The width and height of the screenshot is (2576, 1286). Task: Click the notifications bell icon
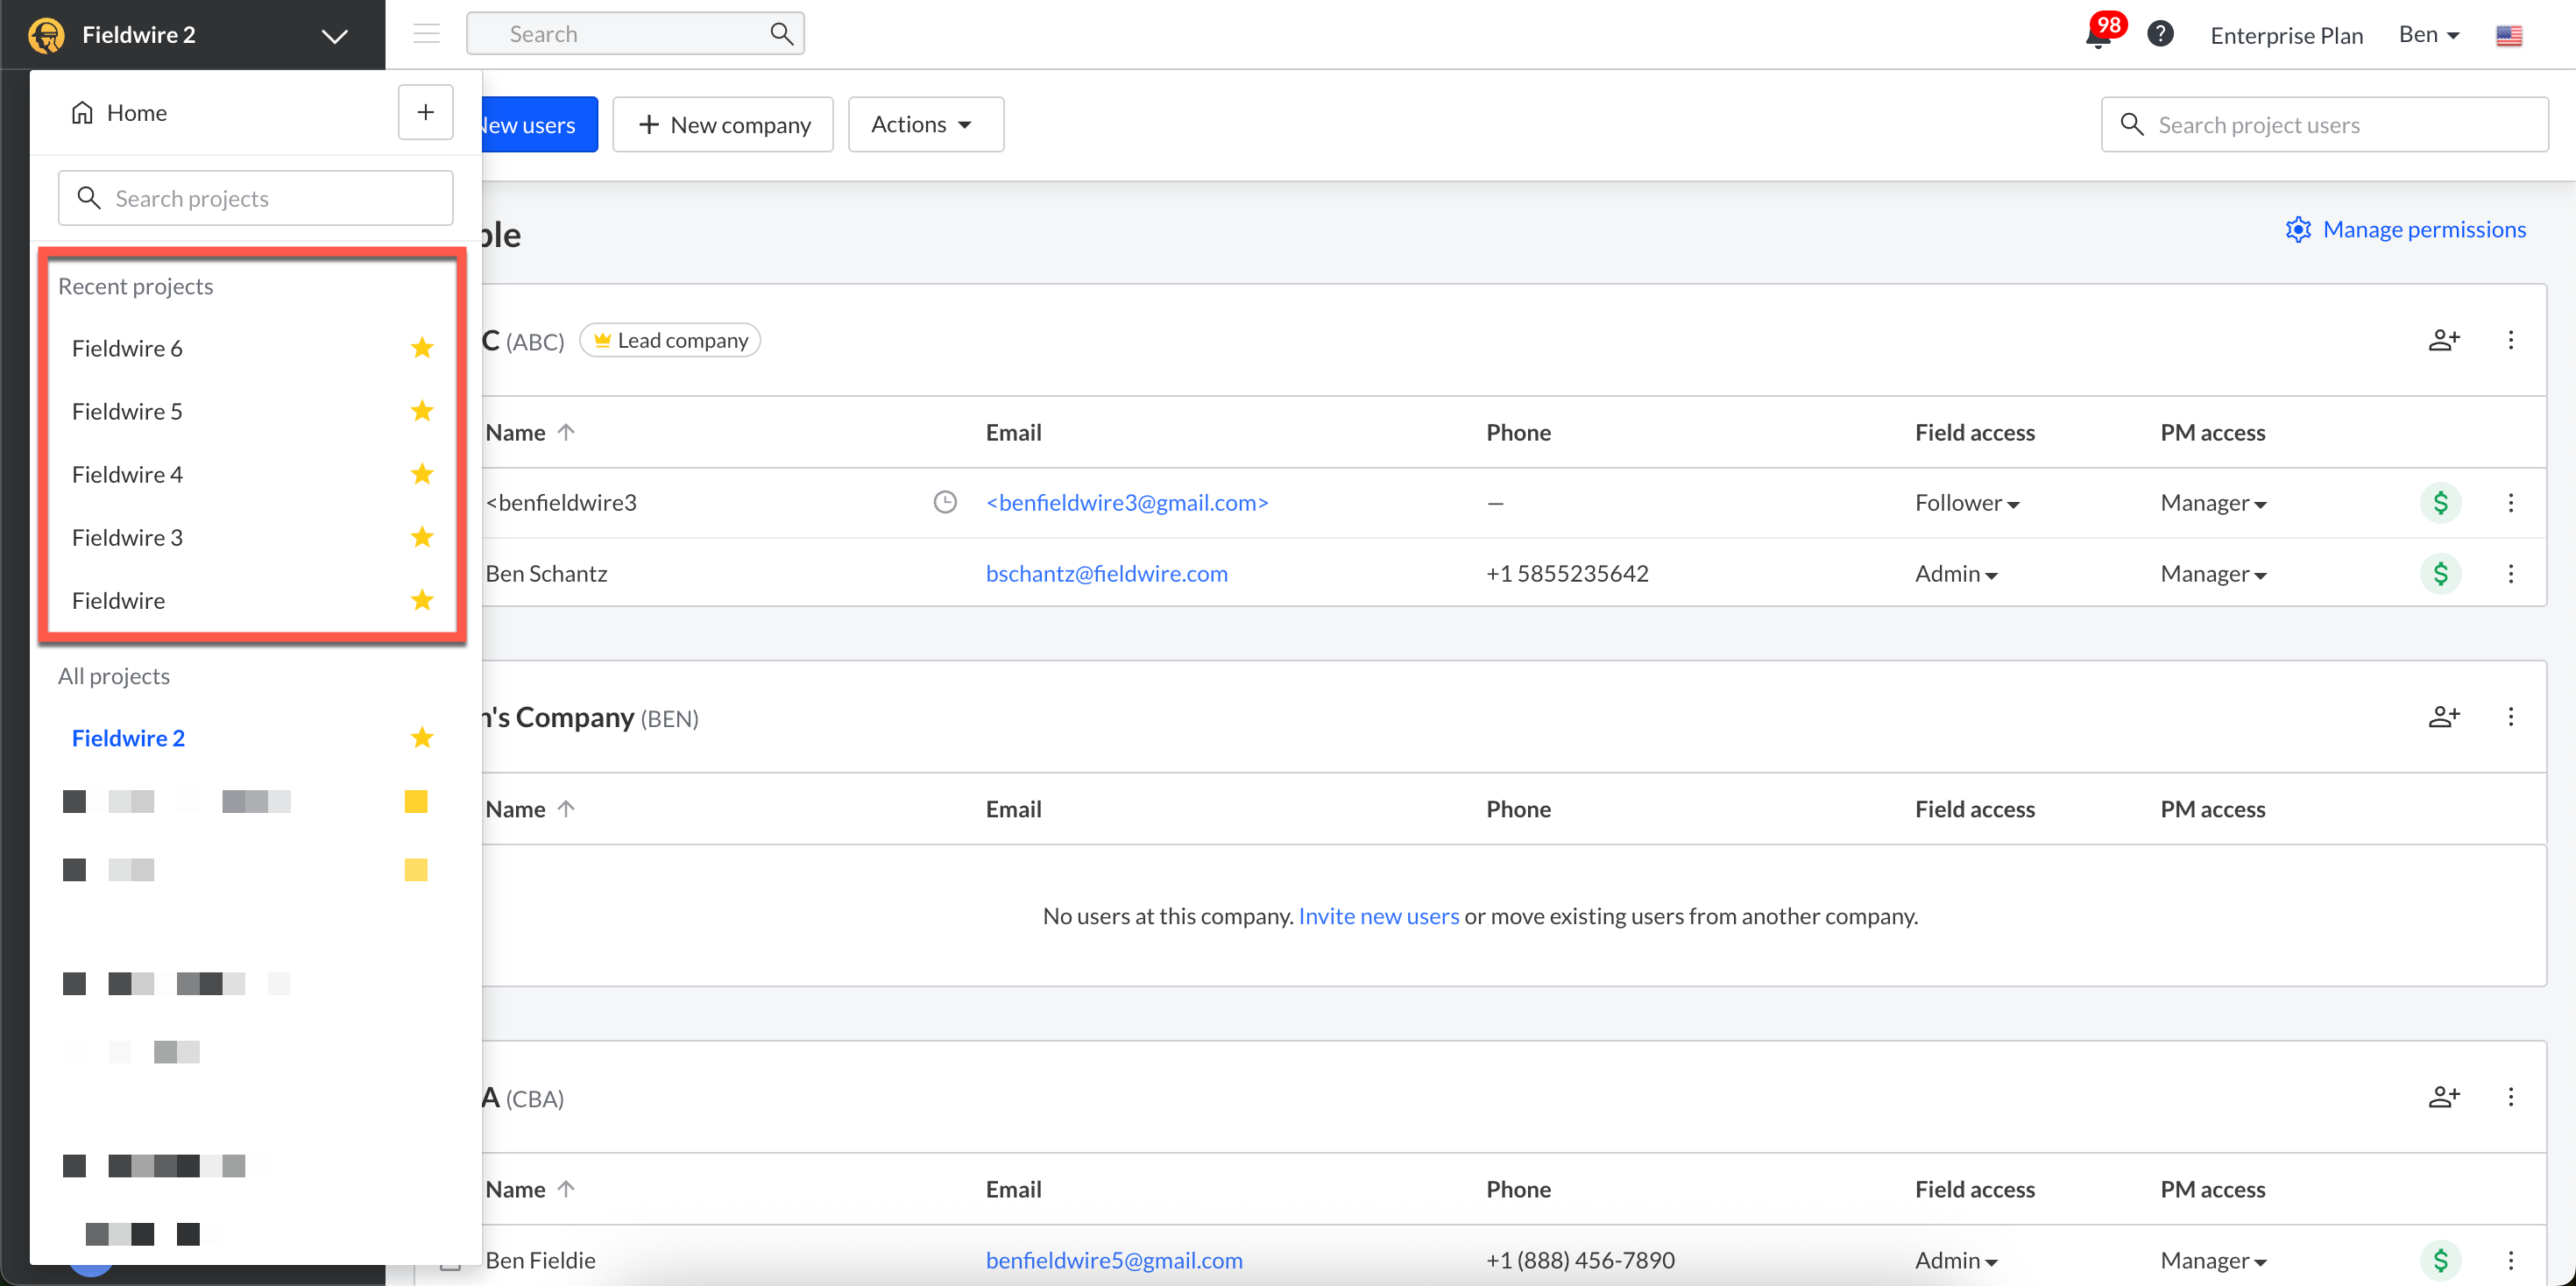(x=2098, y=37)
